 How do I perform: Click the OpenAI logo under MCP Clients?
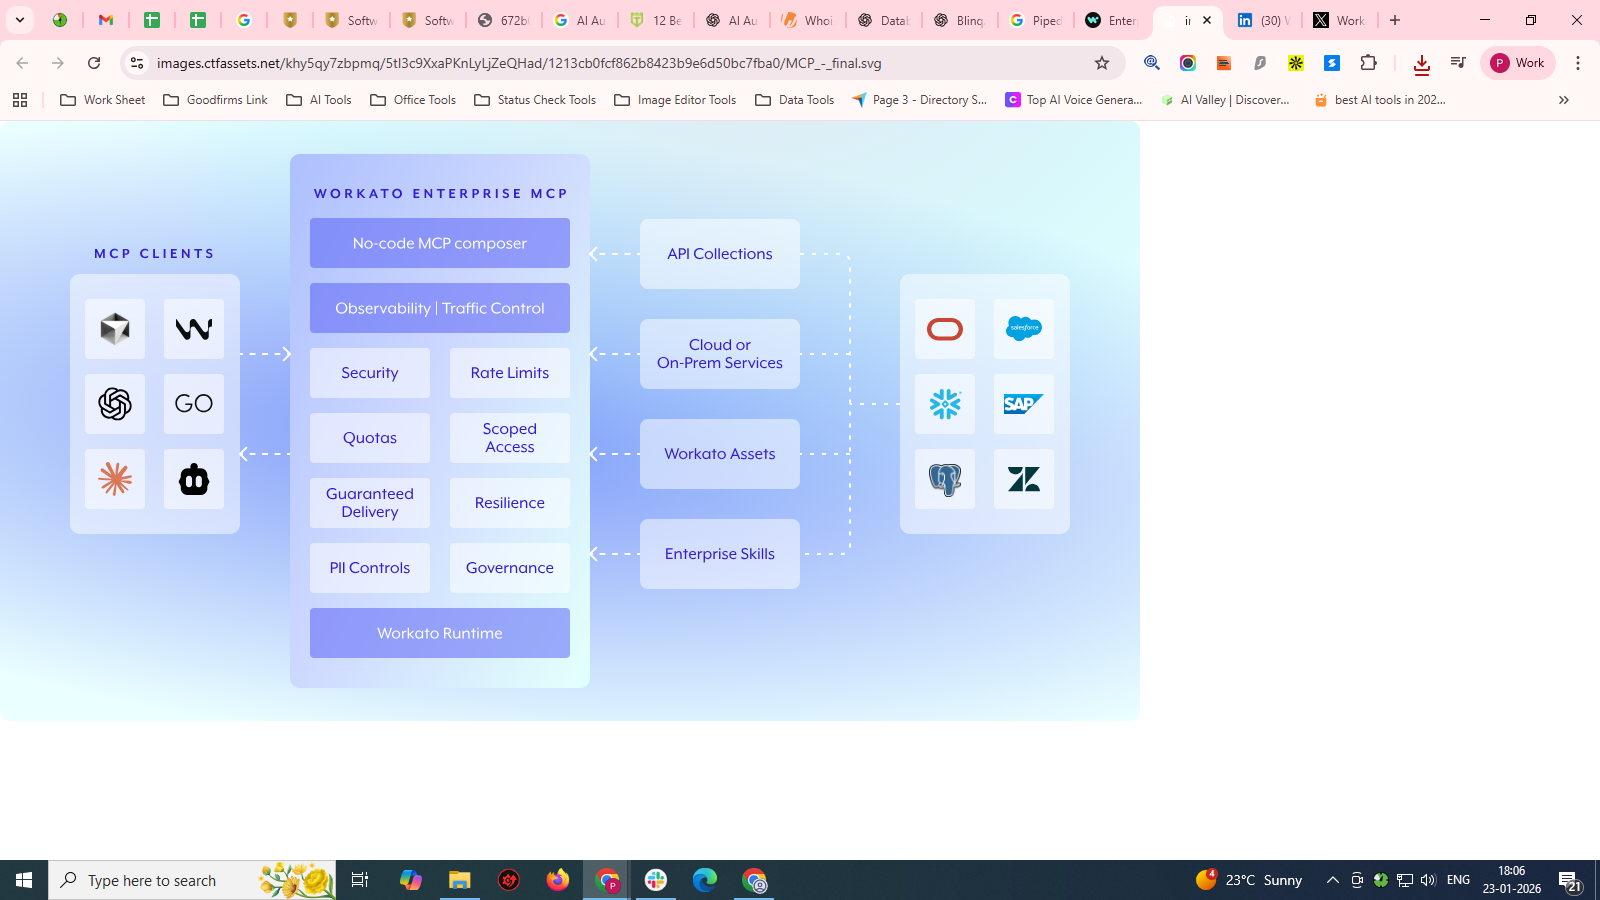(115, 404)
